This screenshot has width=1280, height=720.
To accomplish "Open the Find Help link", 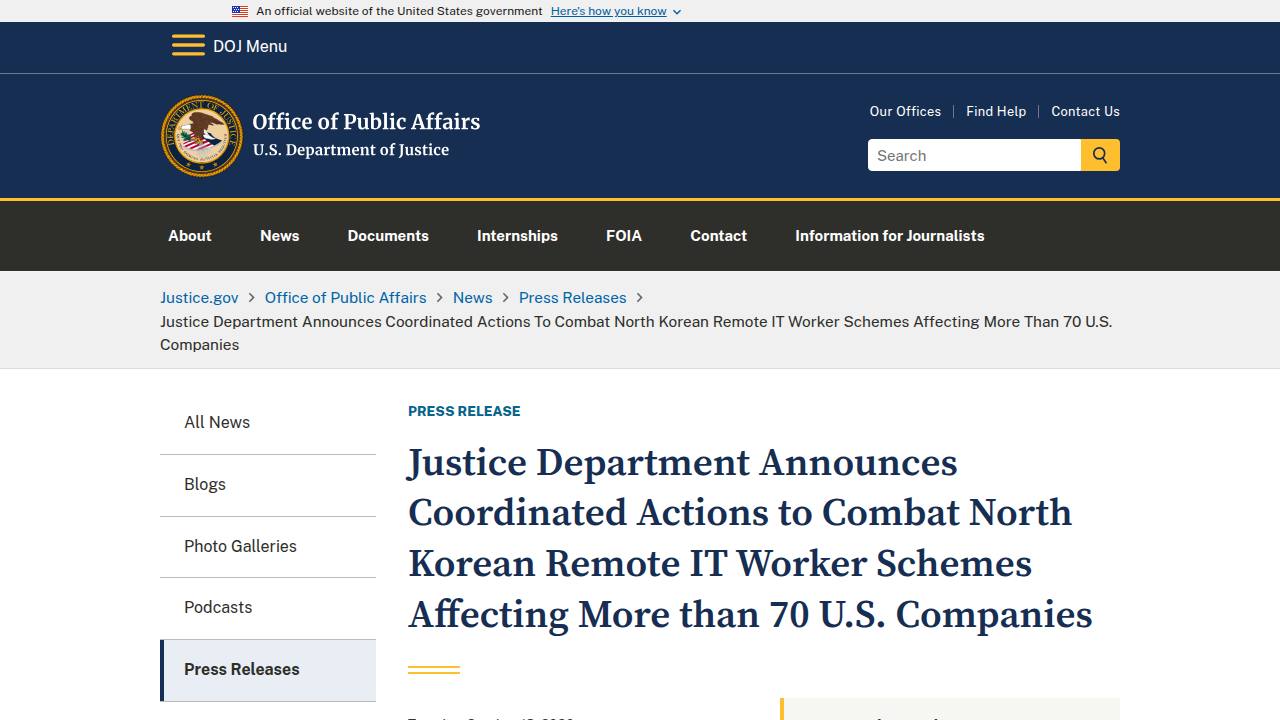I will (996, 111).
